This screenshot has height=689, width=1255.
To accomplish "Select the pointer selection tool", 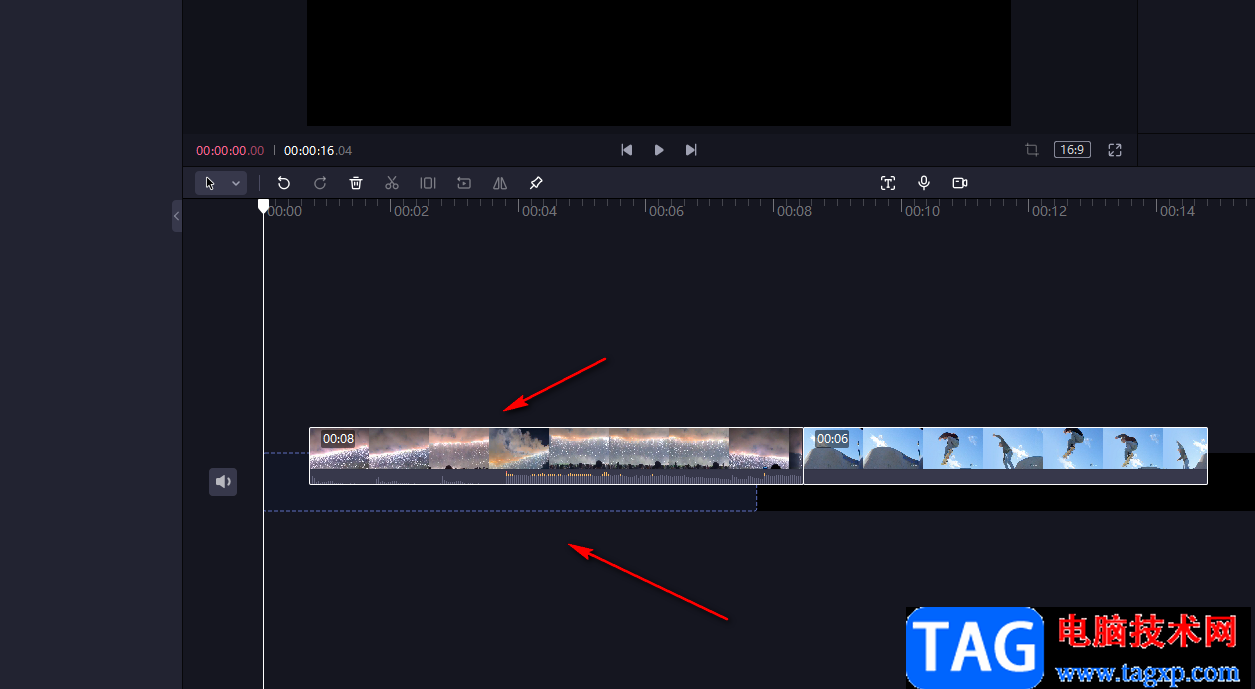I will (210, 183).
